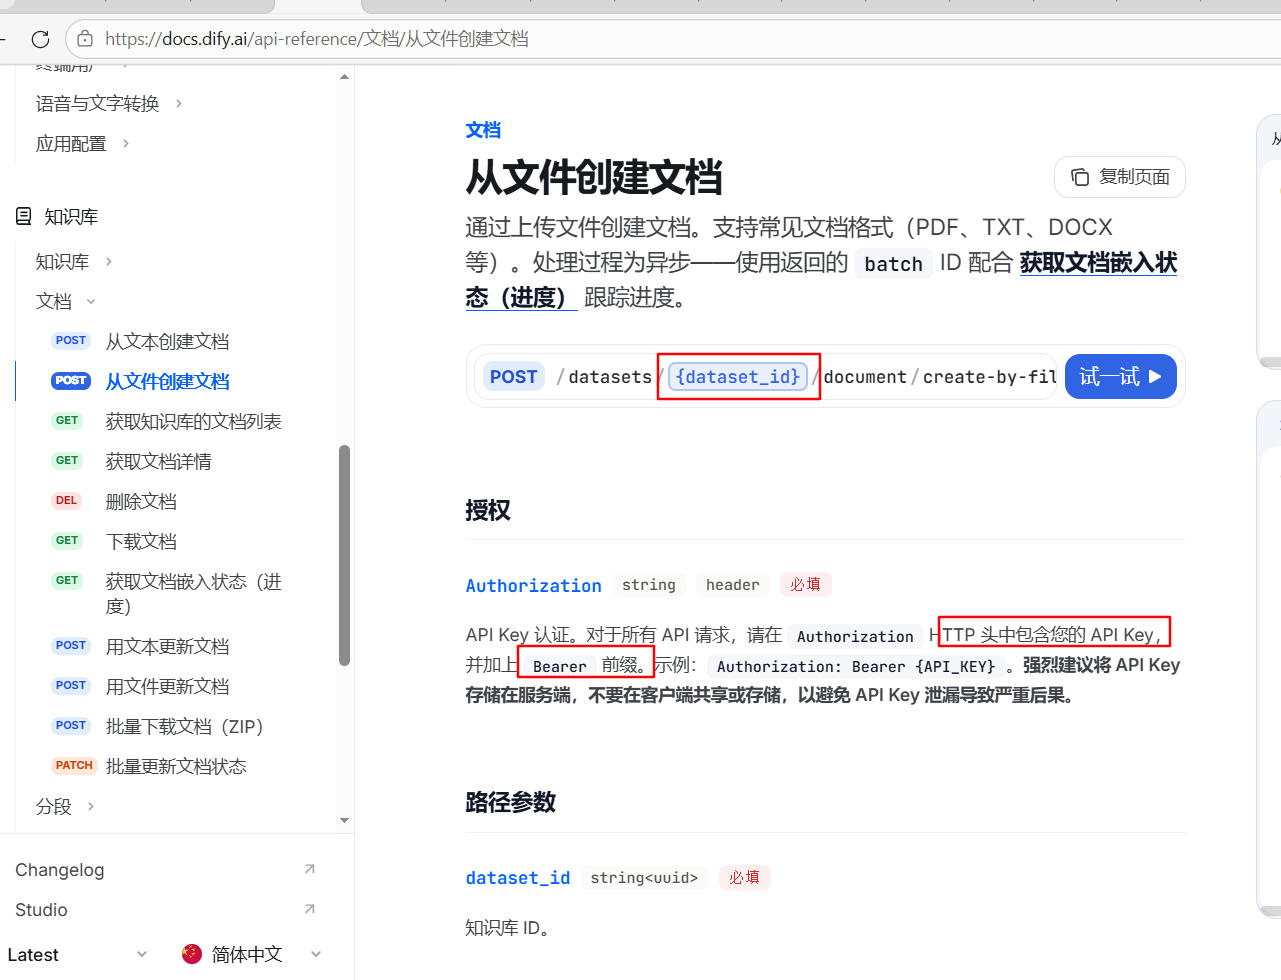The width and height of the screenshot is (1281, 980).
Task: Open 批量下载文档 (ZIP) page
Action: pyautogui.click(x=185, y=727)
